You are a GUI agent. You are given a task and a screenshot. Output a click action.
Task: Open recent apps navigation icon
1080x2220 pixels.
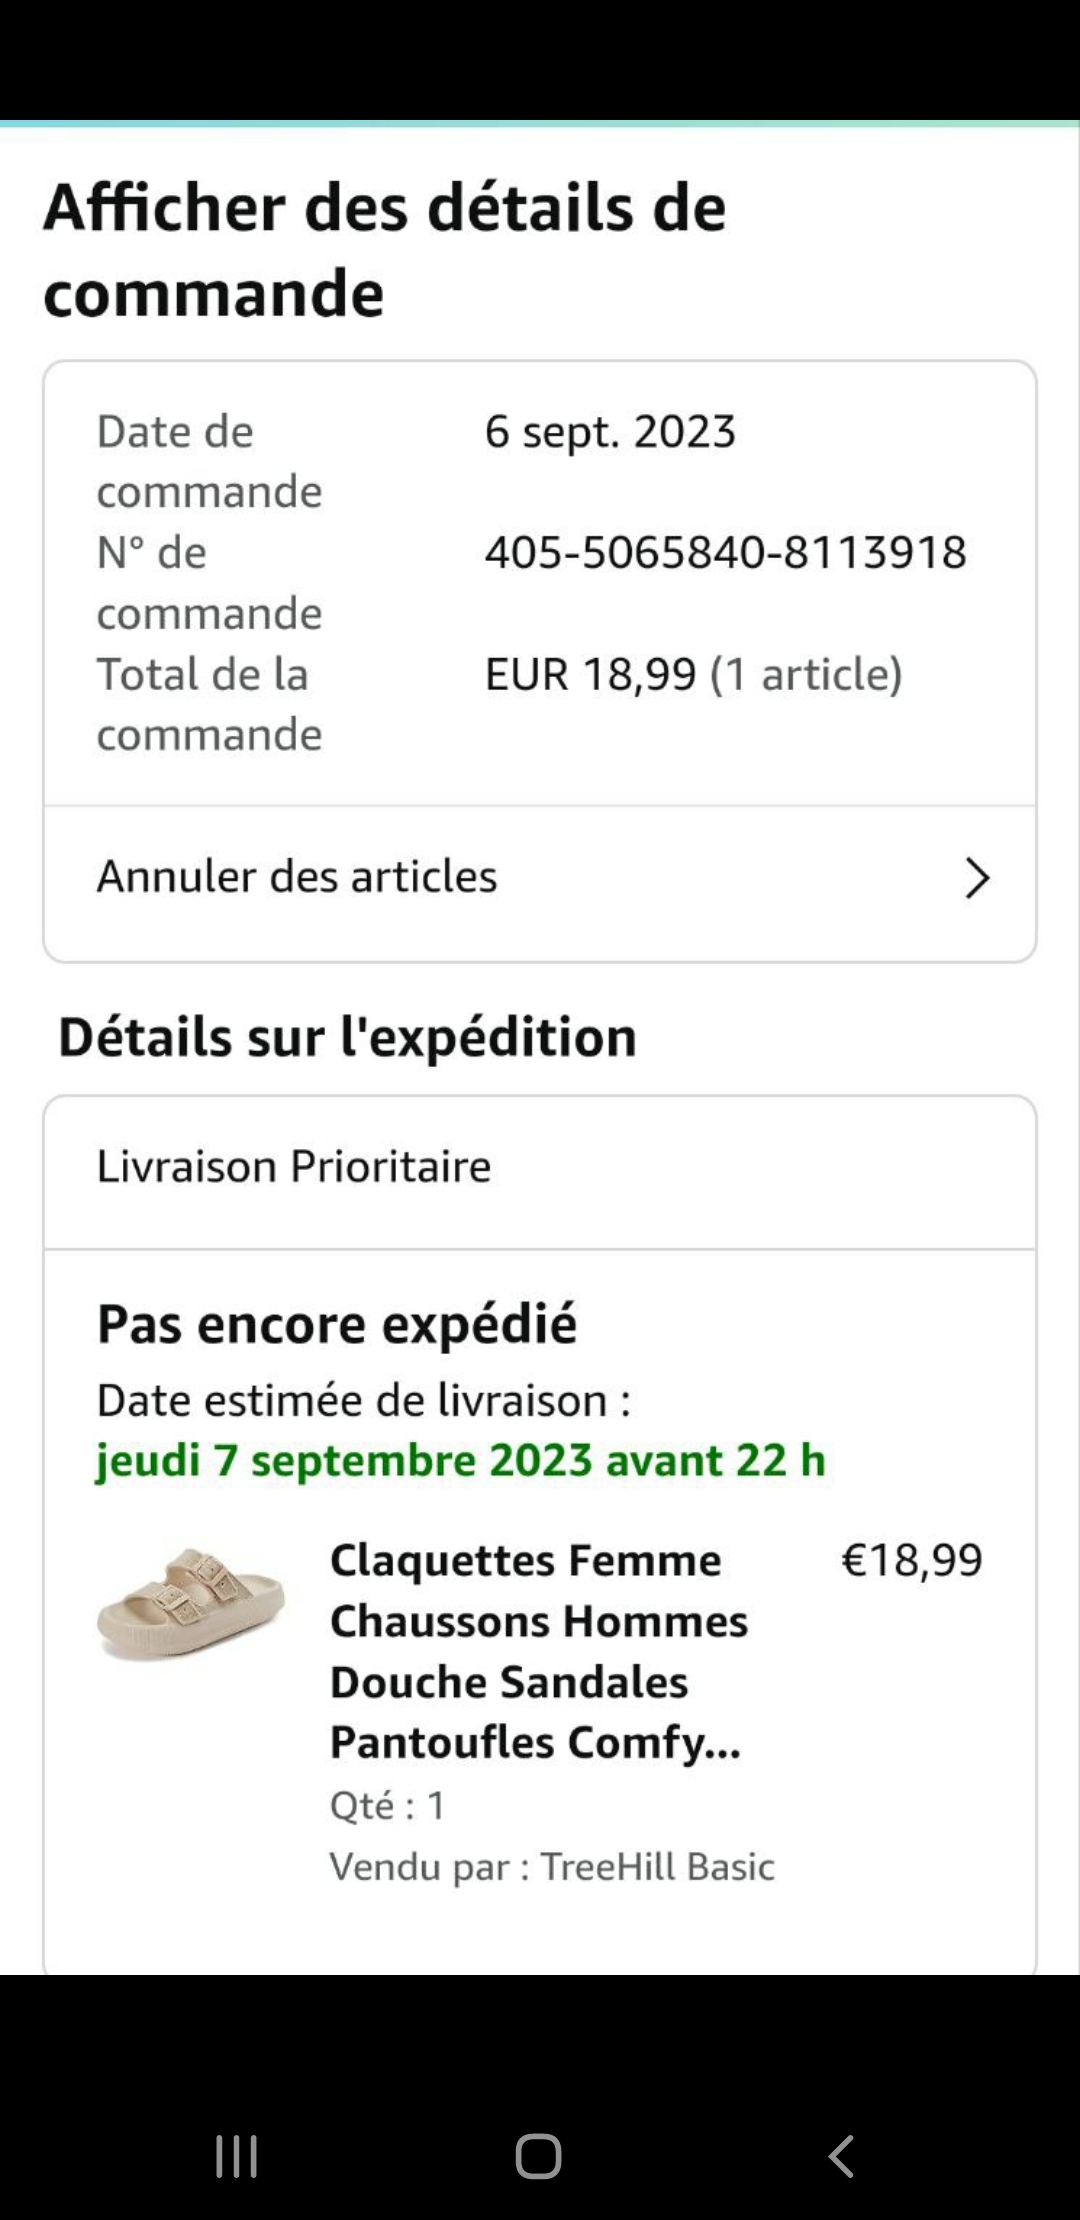237,2156
